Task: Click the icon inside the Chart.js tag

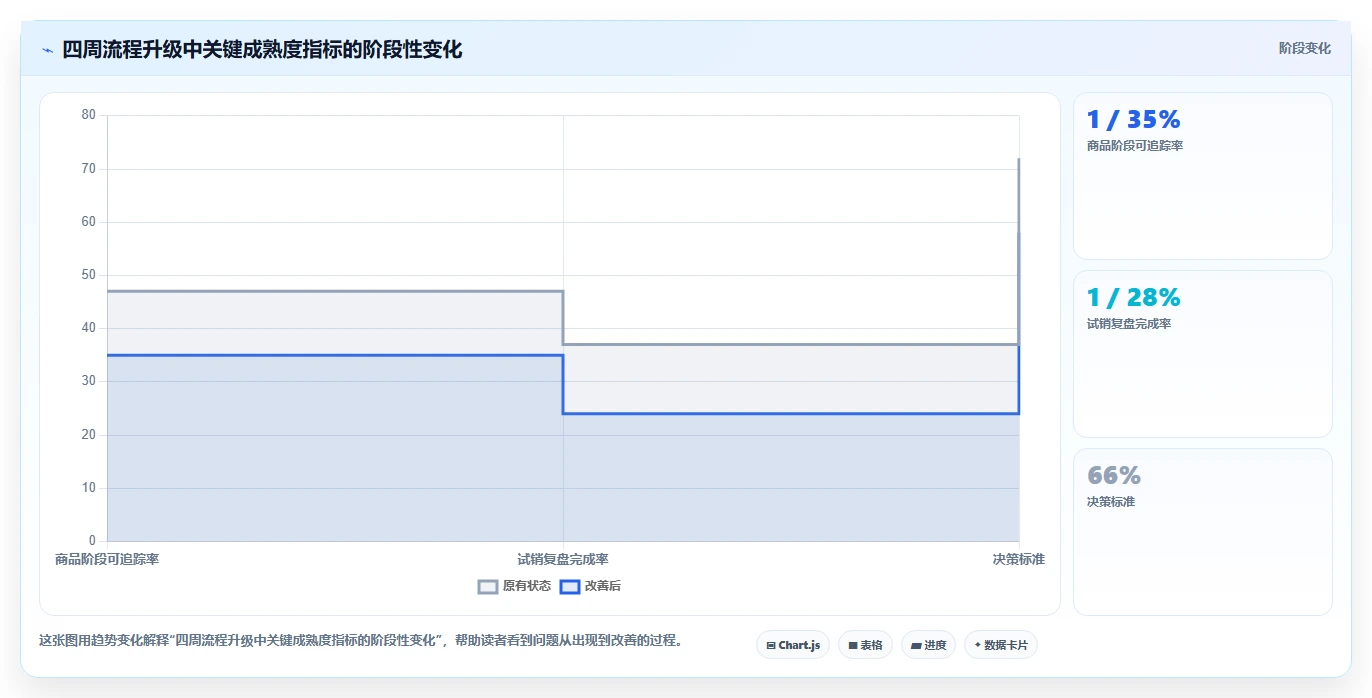Action: point(771,646)
